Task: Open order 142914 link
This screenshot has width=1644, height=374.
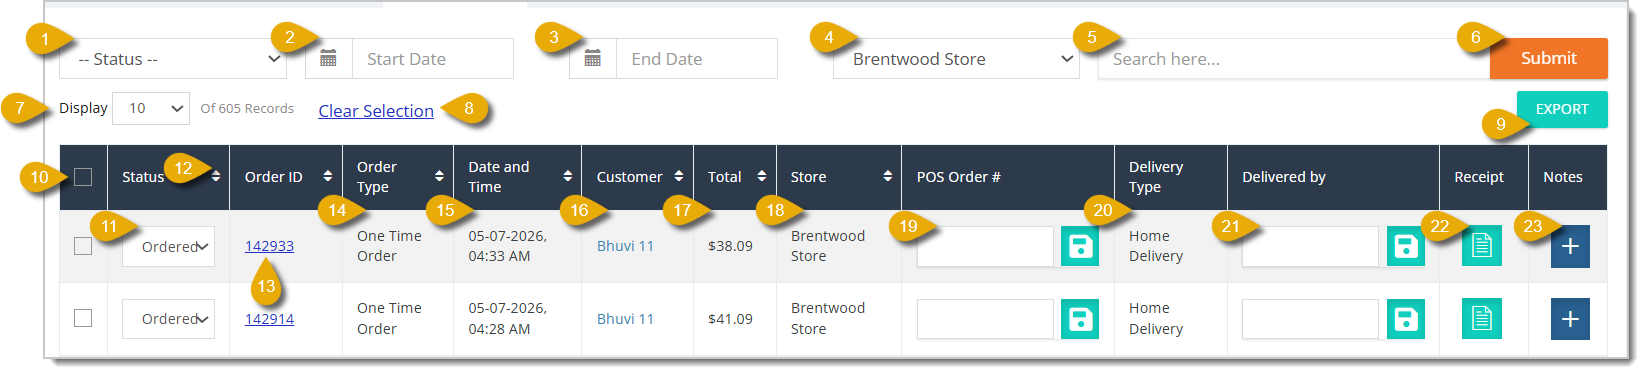Action: click(x=269, y=319)
